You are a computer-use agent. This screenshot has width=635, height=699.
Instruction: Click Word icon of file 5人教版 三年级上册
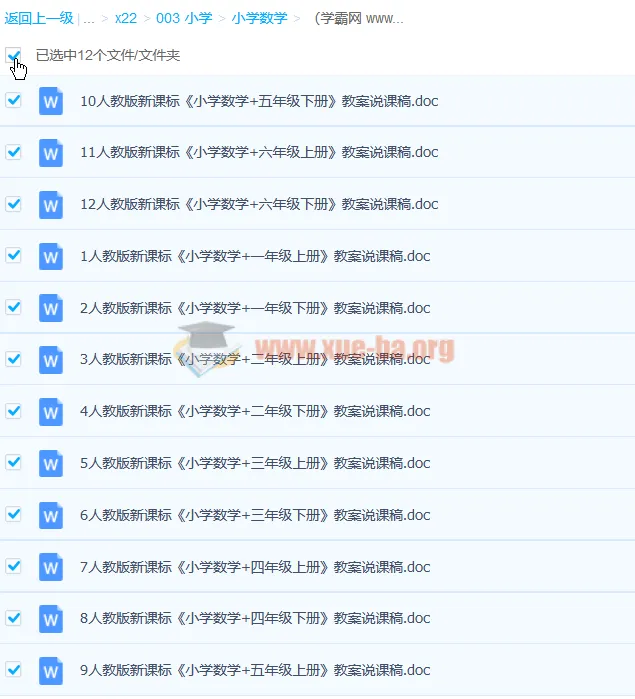pos(50,463)
